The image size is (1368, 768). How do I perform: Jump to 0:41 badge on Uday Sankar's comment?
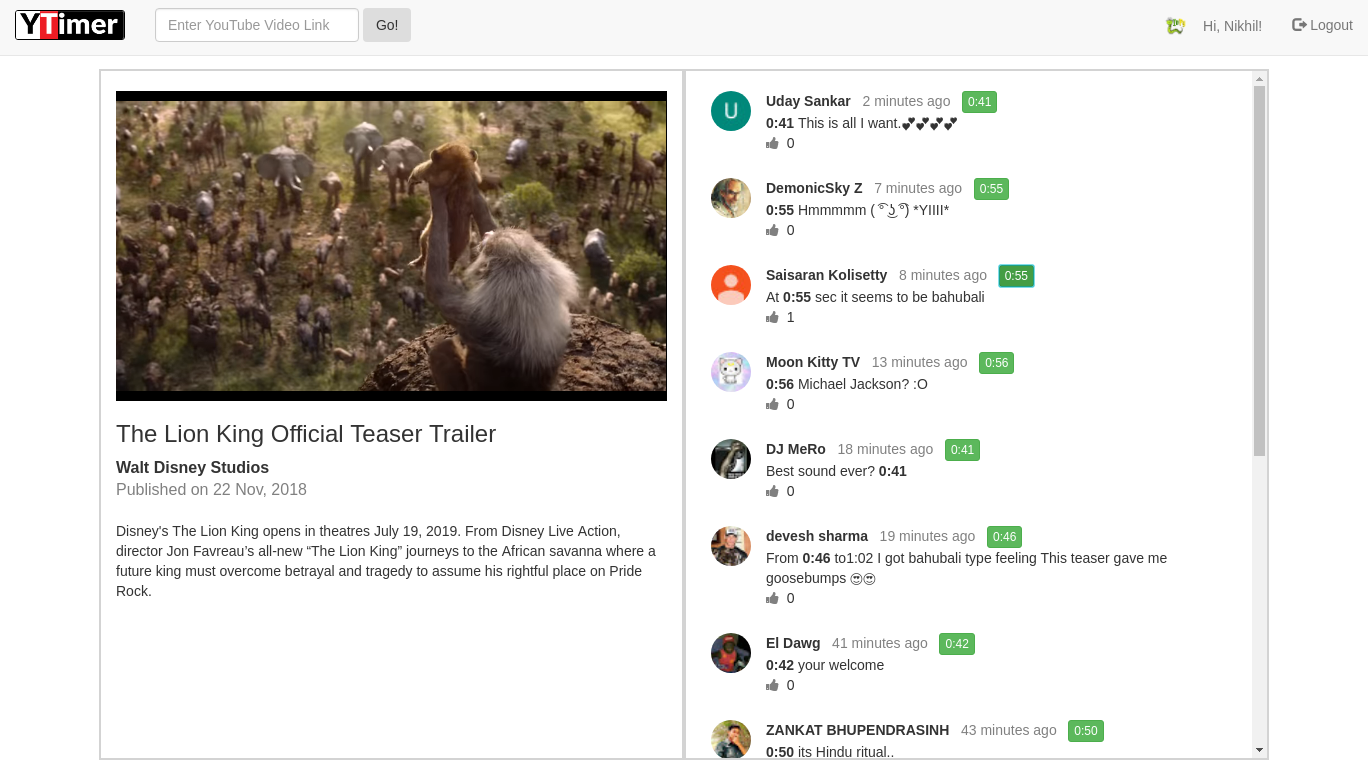coord(979,102)
